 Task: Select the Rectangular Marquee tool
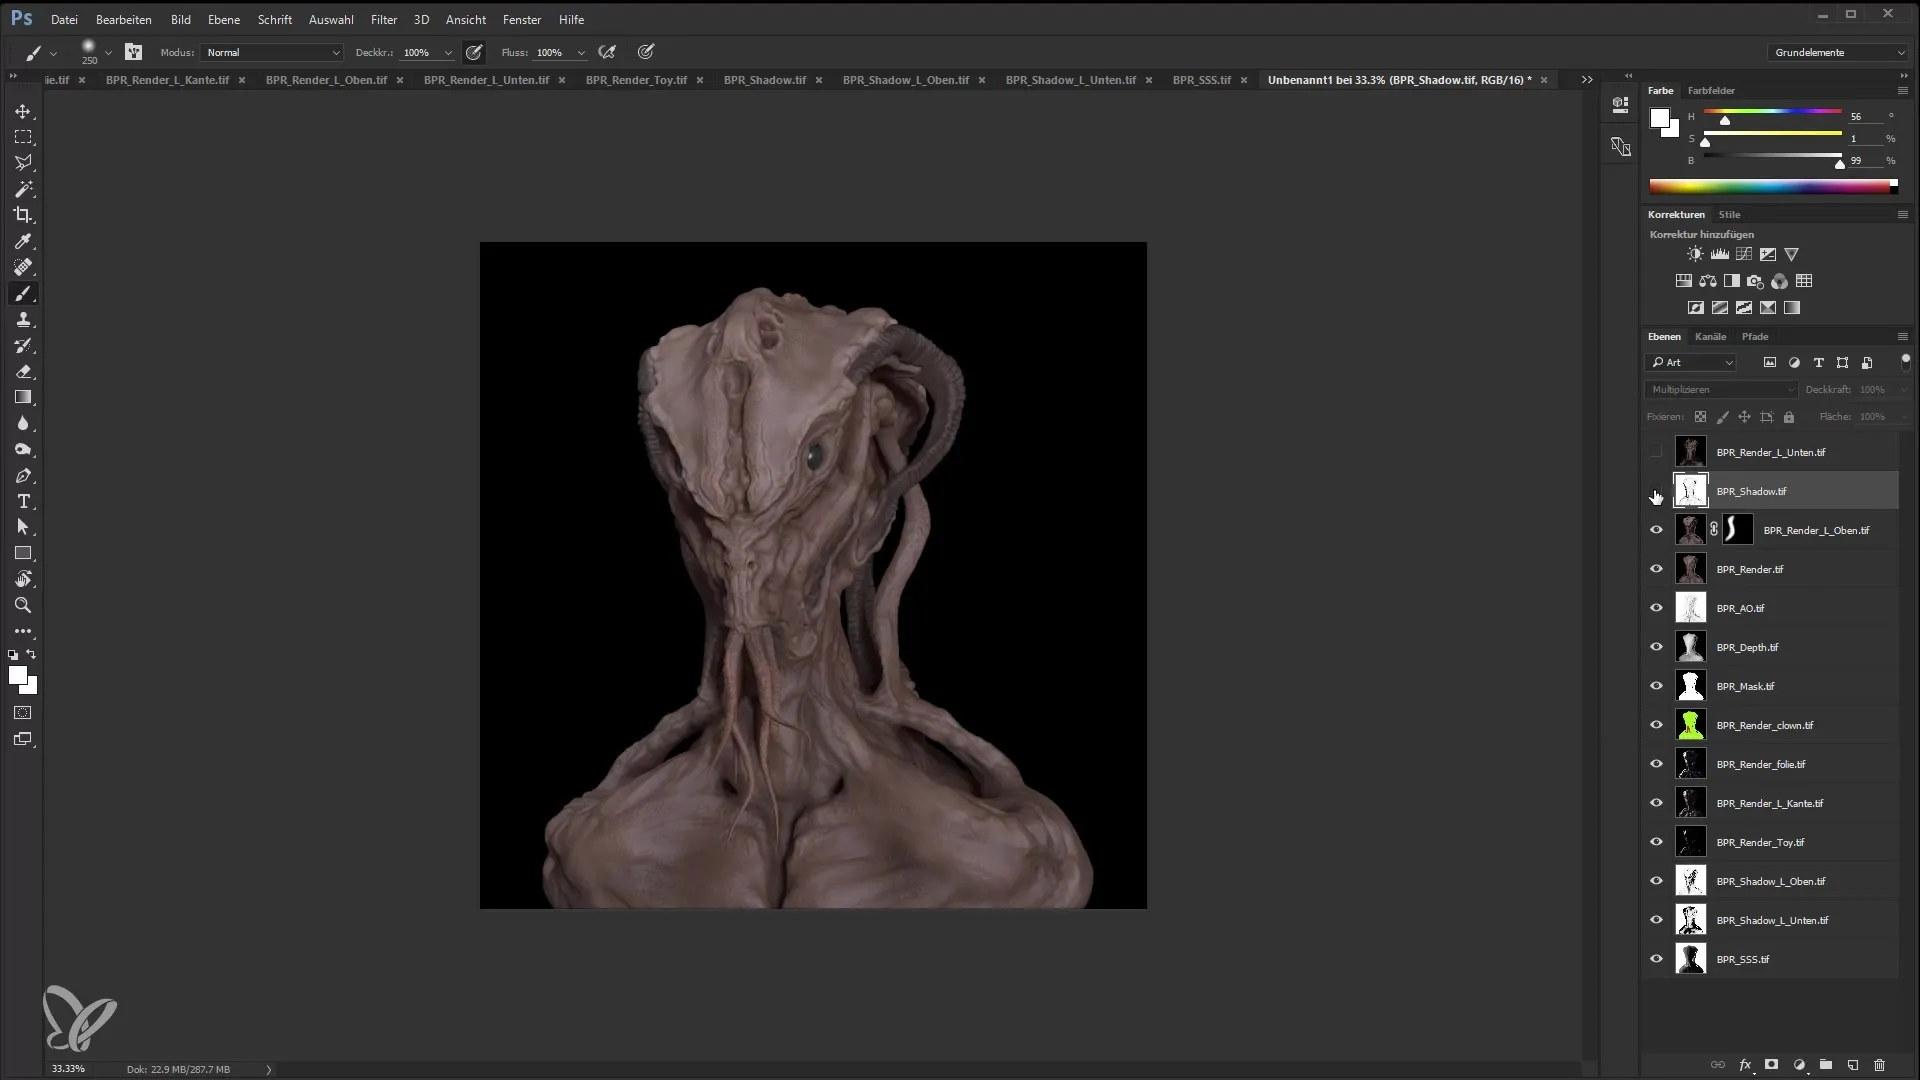(x=23, y=137)
